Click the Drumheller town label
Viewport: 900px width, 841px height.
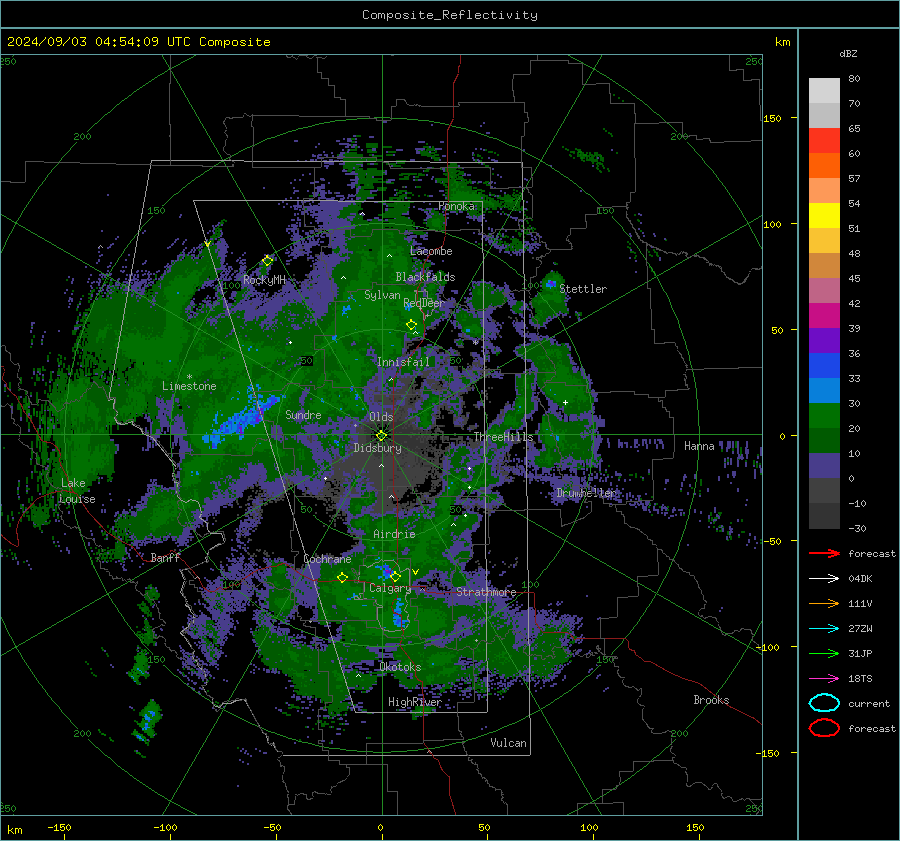click(586, 493)
